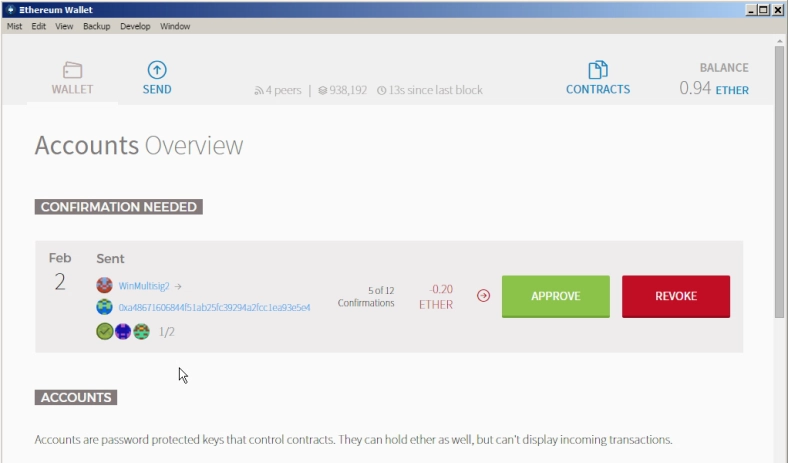Viewport: 788px width, 463px height.
Task: Open the Mist menu
Action: (14, 26)
